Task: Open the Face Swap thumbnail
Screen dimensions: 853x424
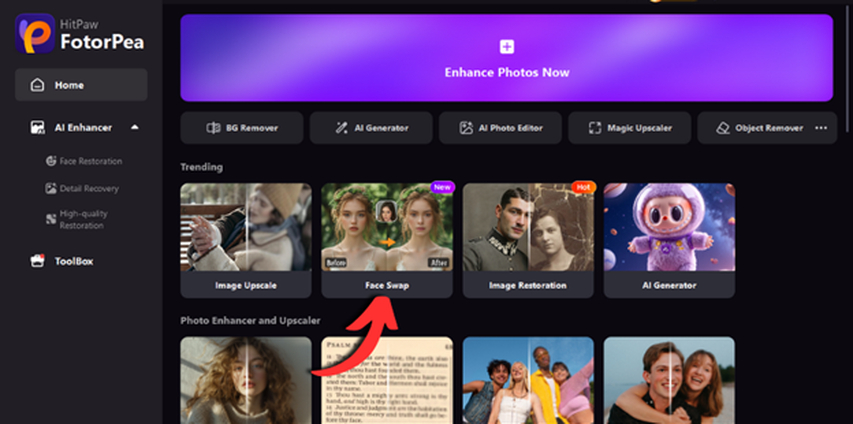Action: tap(387, 227)
